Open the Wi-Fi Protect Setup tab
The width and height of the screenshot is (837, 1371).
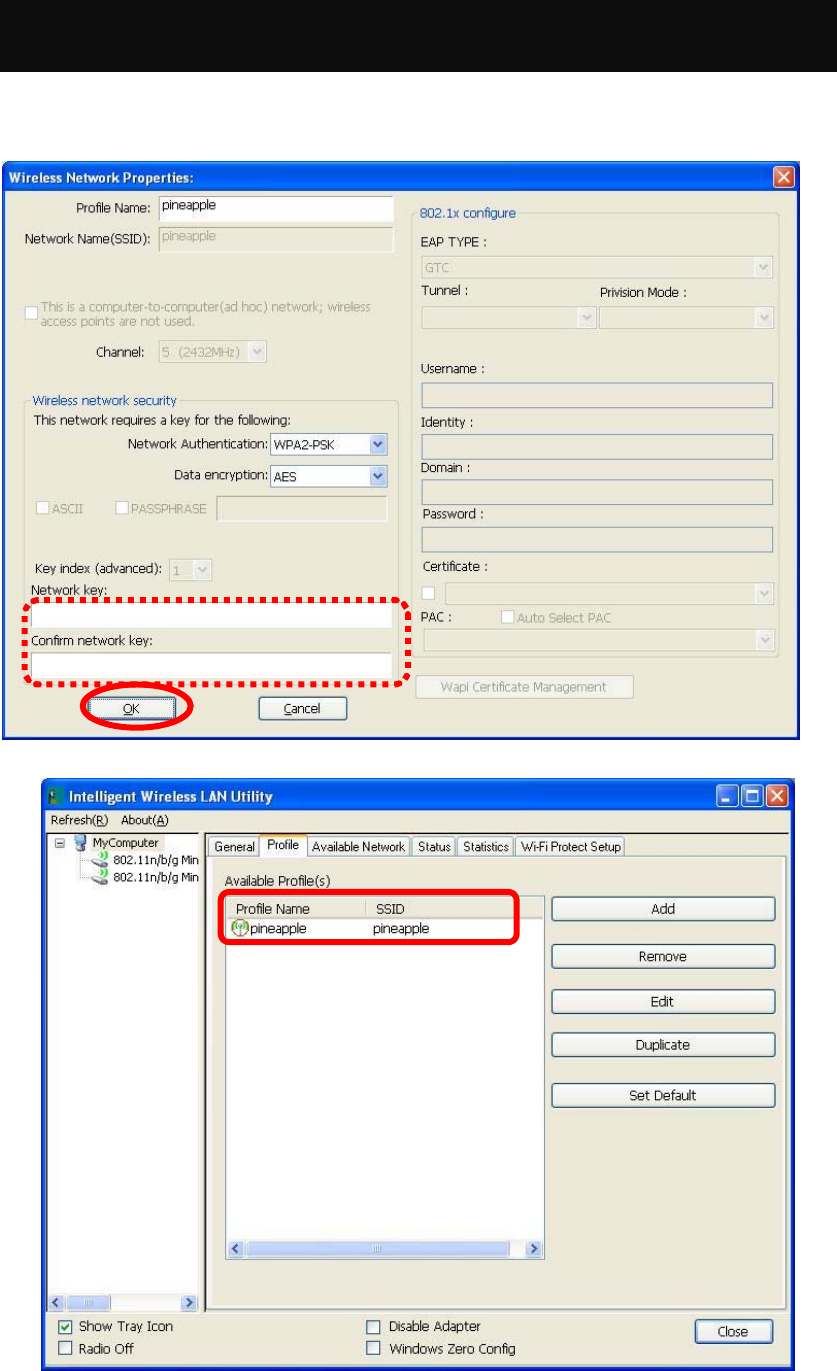coord(570,847)
